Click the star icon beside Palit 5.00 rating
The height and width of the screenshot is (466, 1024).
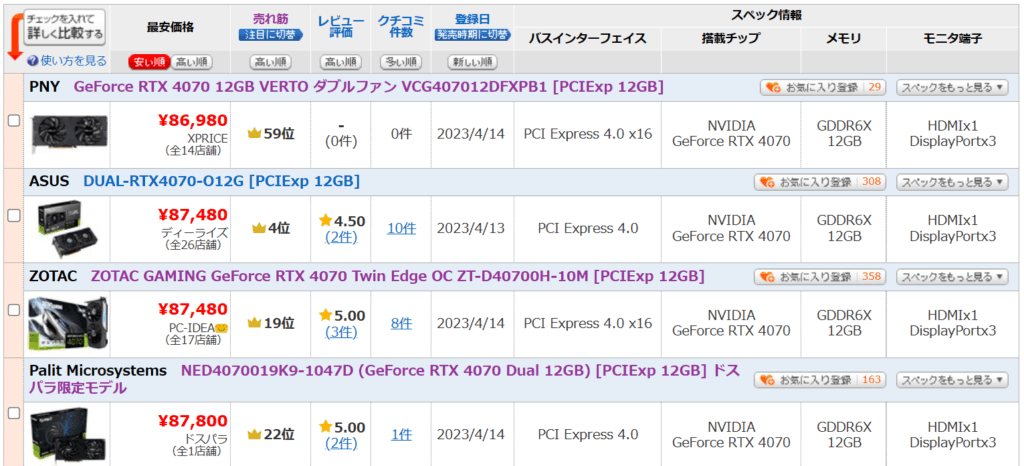pos(326,427)
